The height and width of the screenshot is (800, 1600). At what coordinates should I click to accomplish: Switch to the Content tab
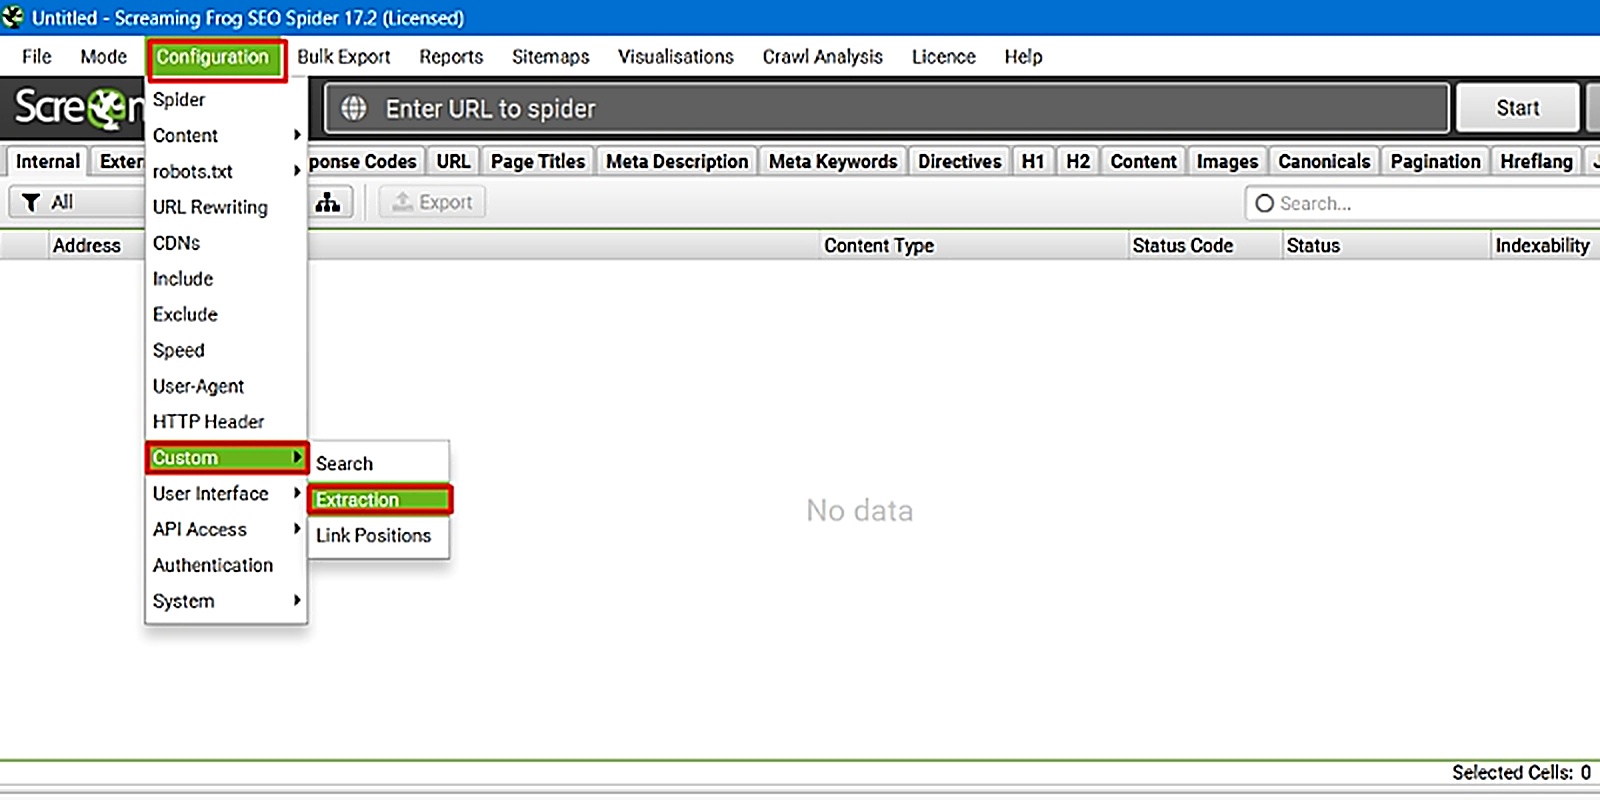click(x=1143, y=162)
